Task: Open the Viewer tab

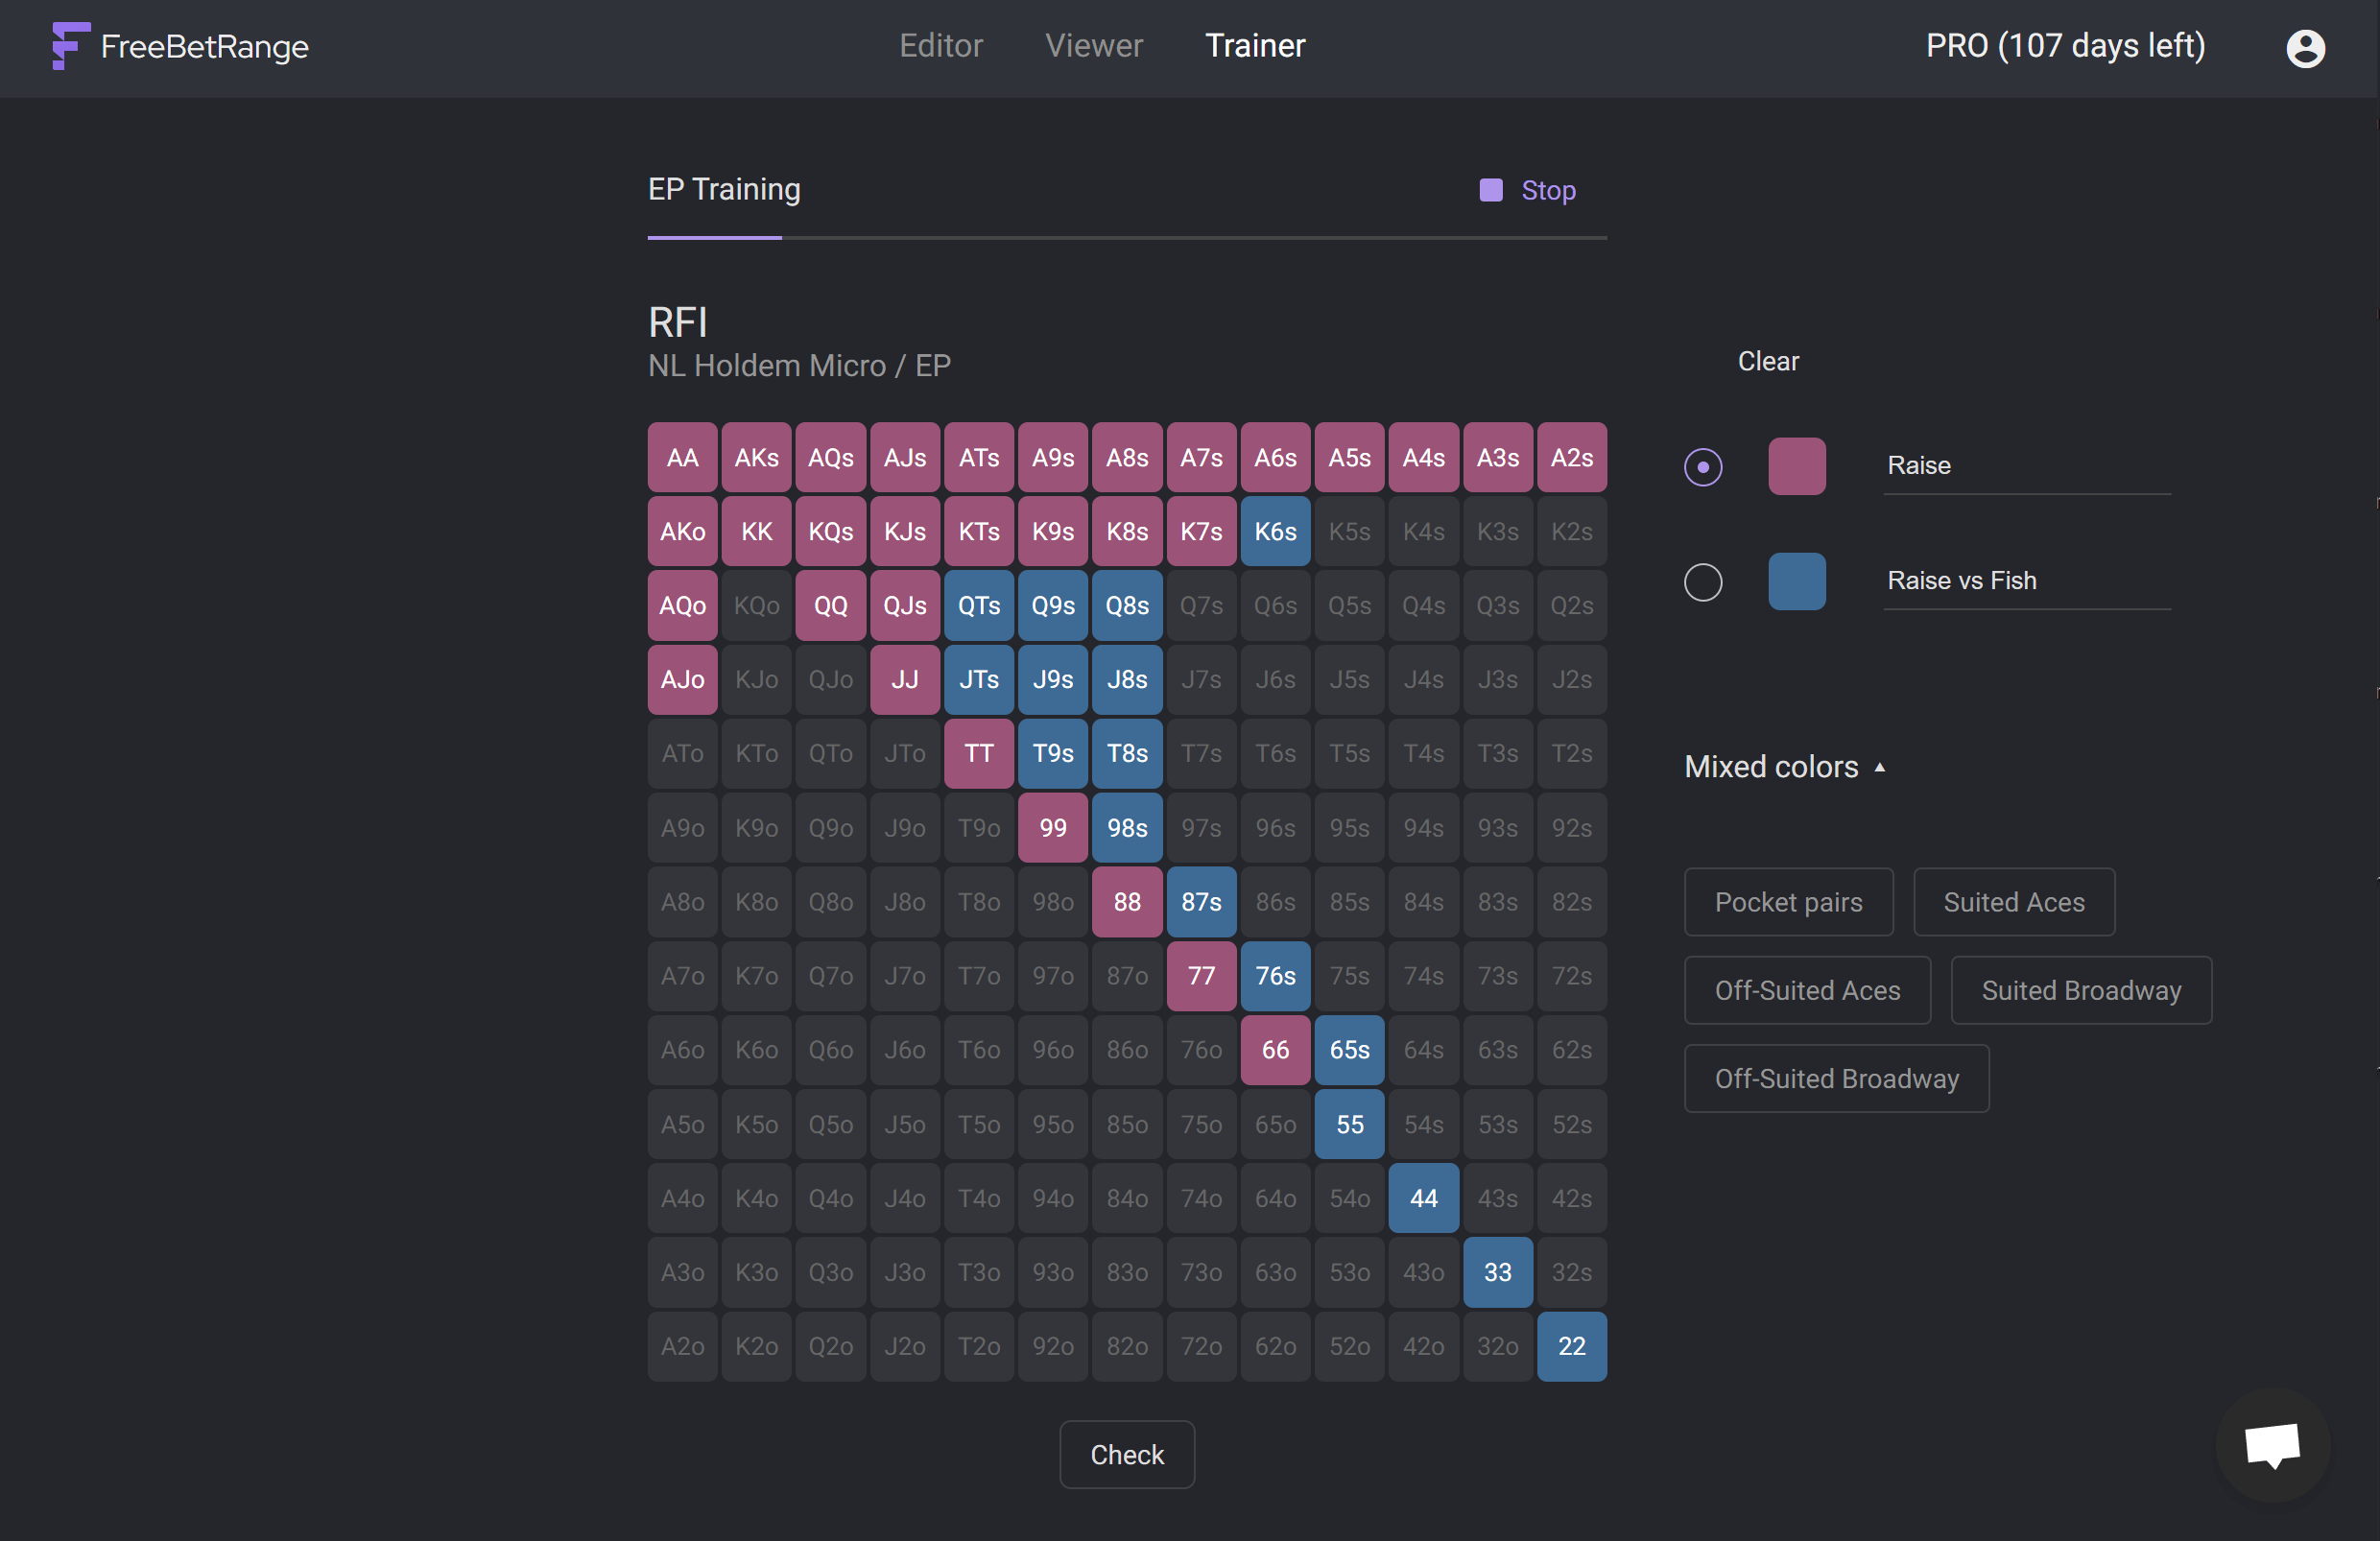Action: click(1093, 46)
